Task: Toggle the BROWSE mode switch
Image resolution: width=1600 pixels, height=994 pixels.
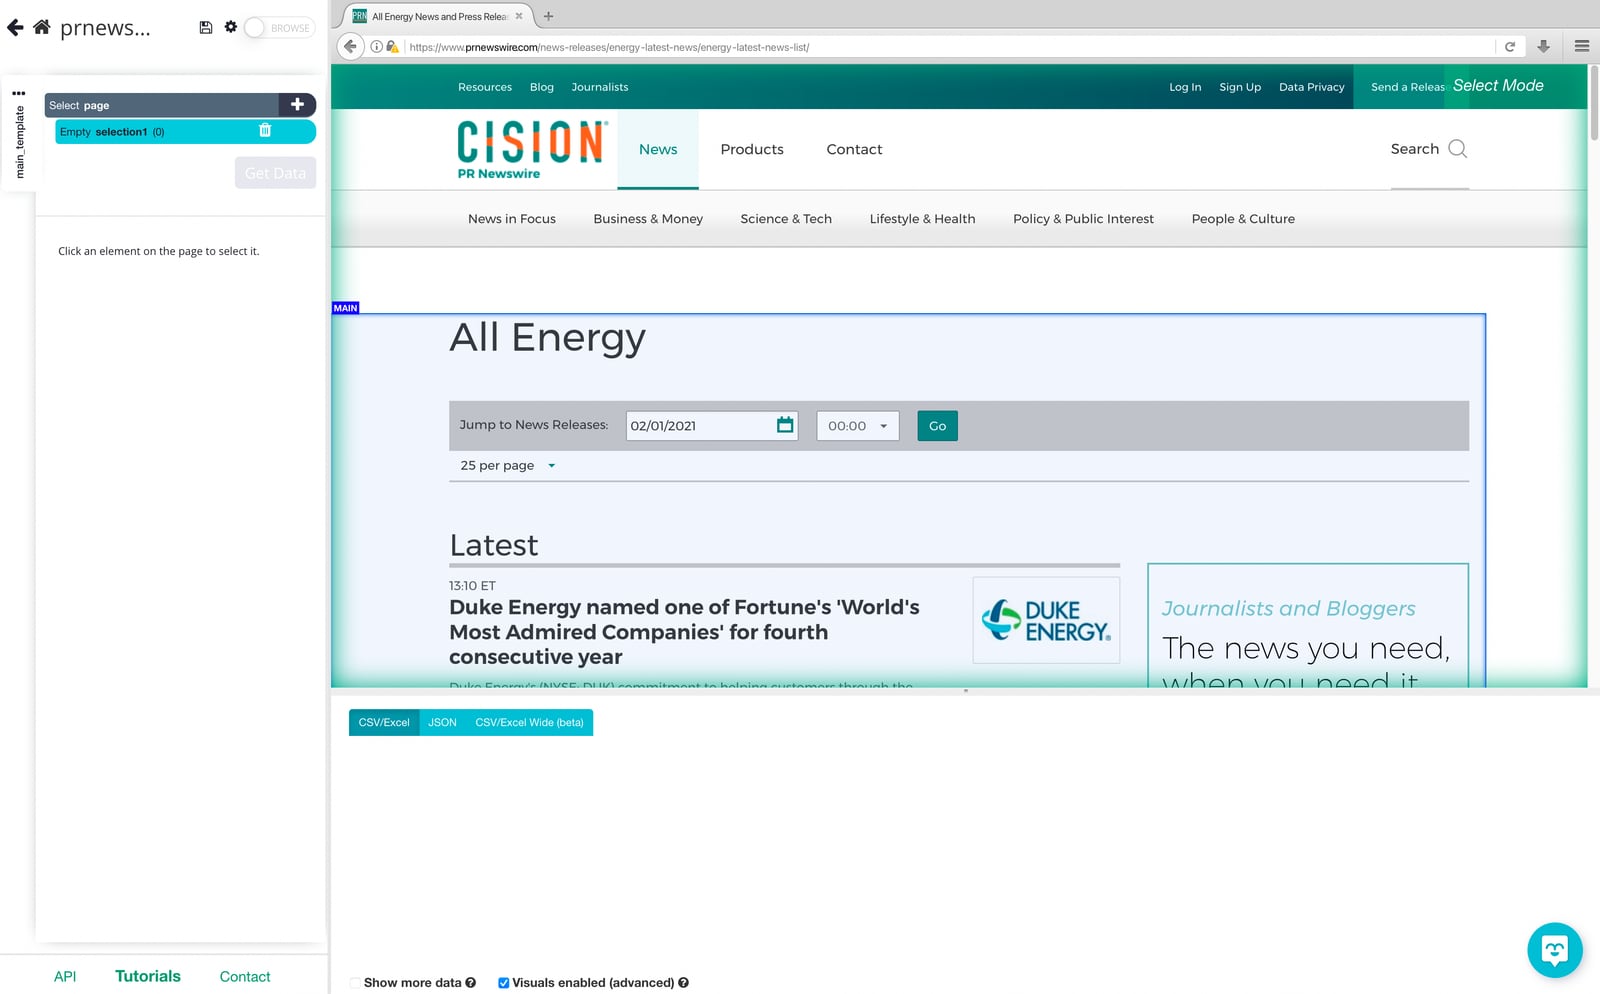Action: tap(279, 28)
